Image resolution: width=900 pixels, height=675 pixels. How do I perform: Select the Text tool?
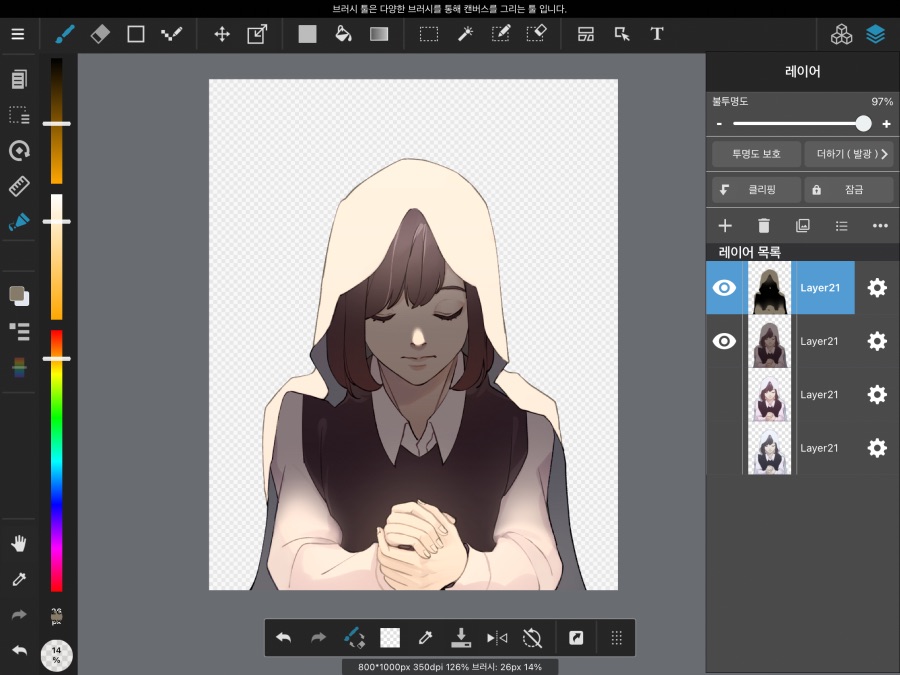pos(657,33)
